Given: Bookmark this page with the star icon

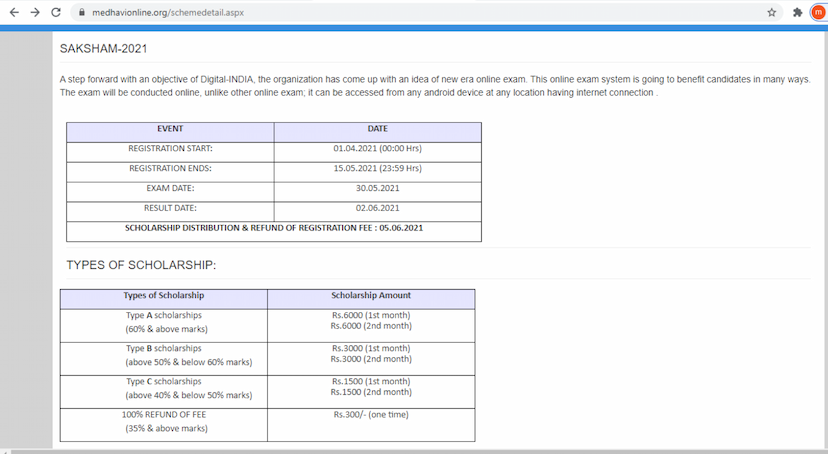Looking at the screenshot, I should 771,12.
